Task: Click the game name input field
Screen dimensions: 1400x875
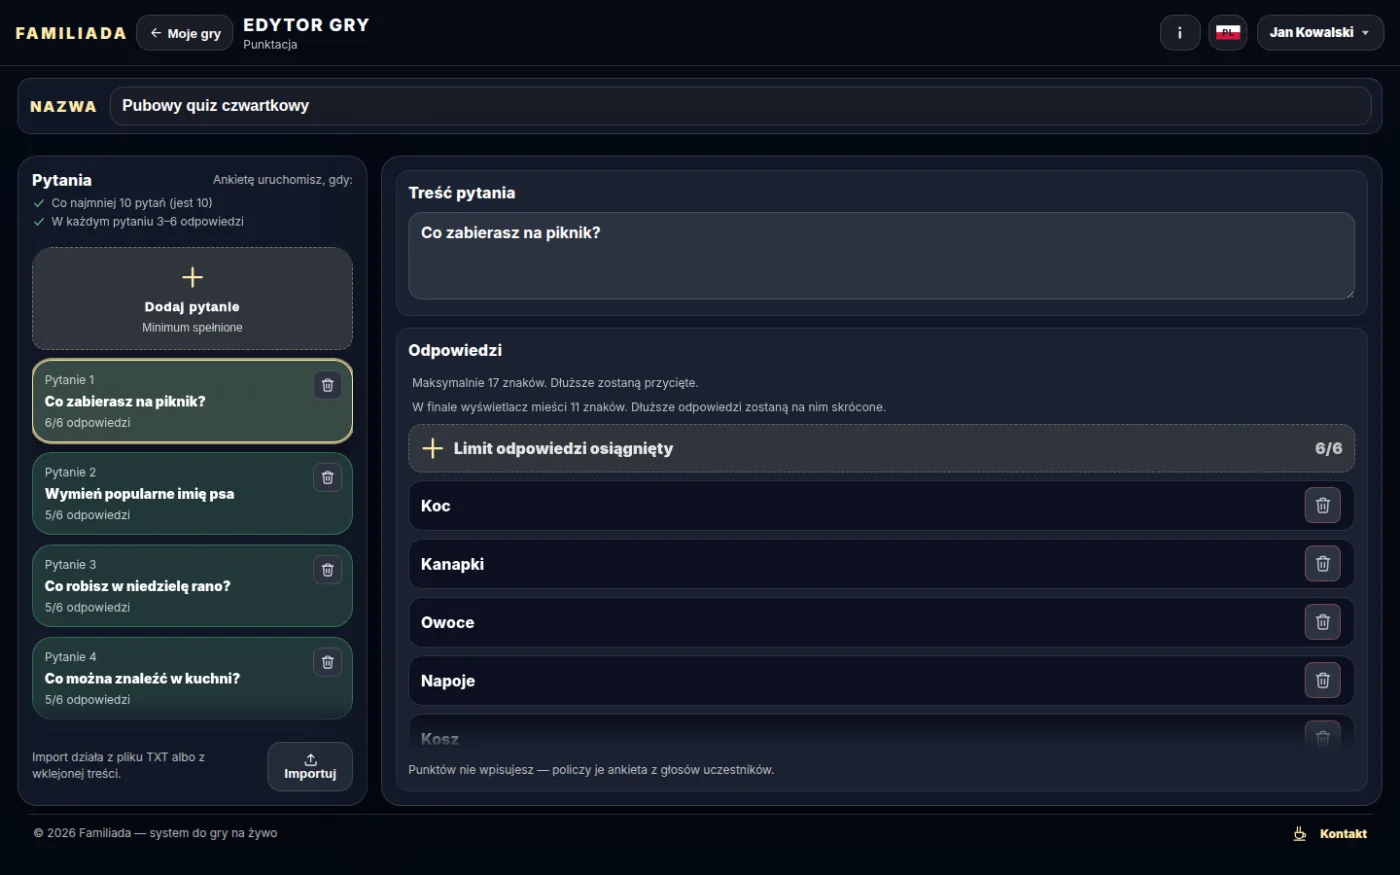Action: click(x=740, y=106)
